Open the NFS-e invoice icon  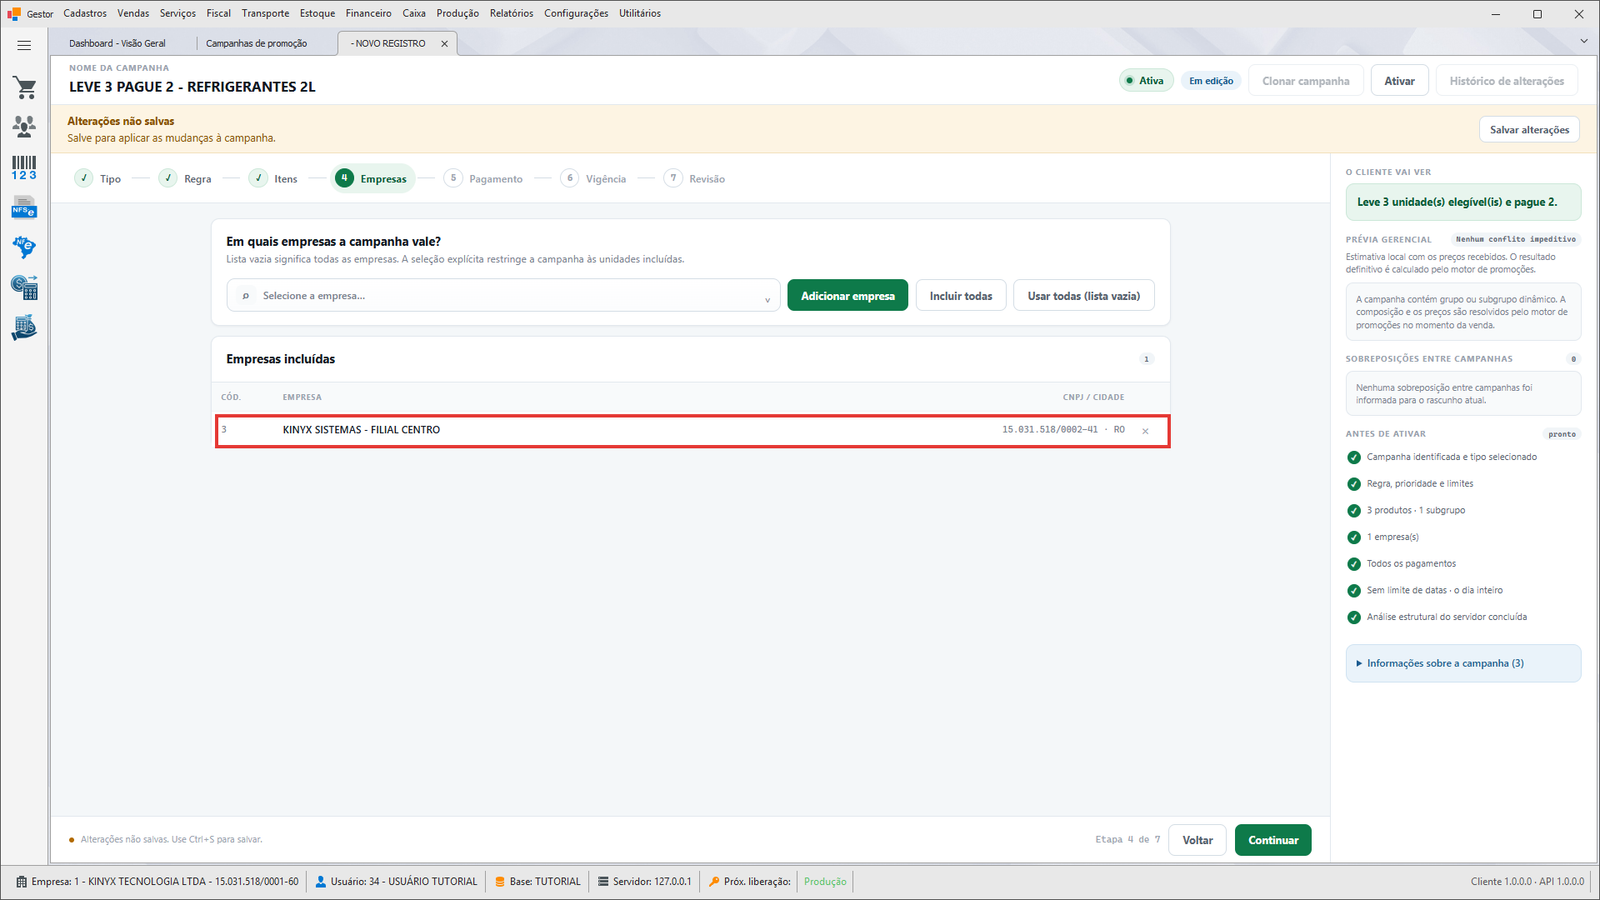[x=24, y=208]
